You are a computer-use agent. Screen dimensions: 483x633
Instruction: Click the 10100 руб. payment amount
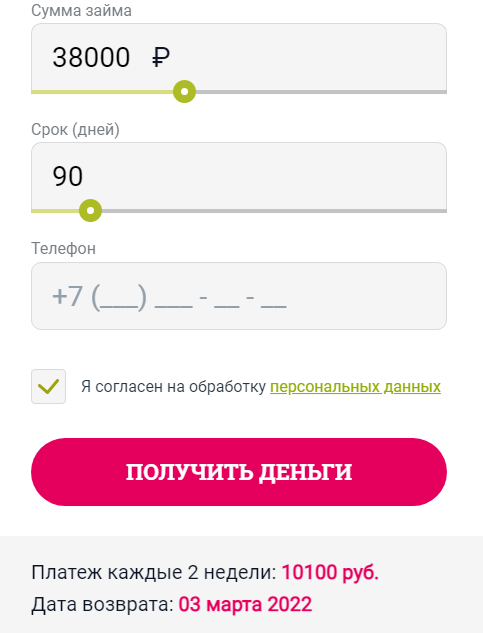pos(330,572)
